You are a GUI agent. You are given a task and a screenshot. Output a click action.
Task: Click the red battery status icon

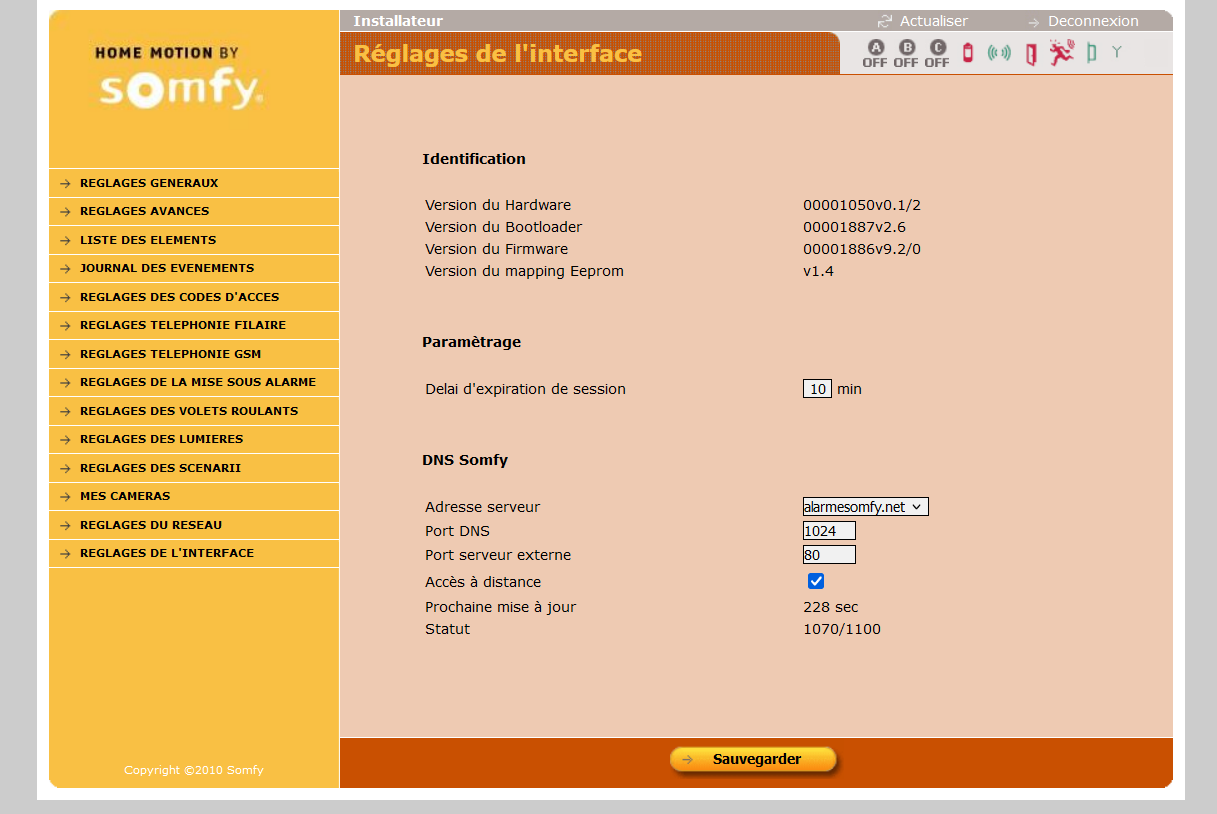click(968, 53)
